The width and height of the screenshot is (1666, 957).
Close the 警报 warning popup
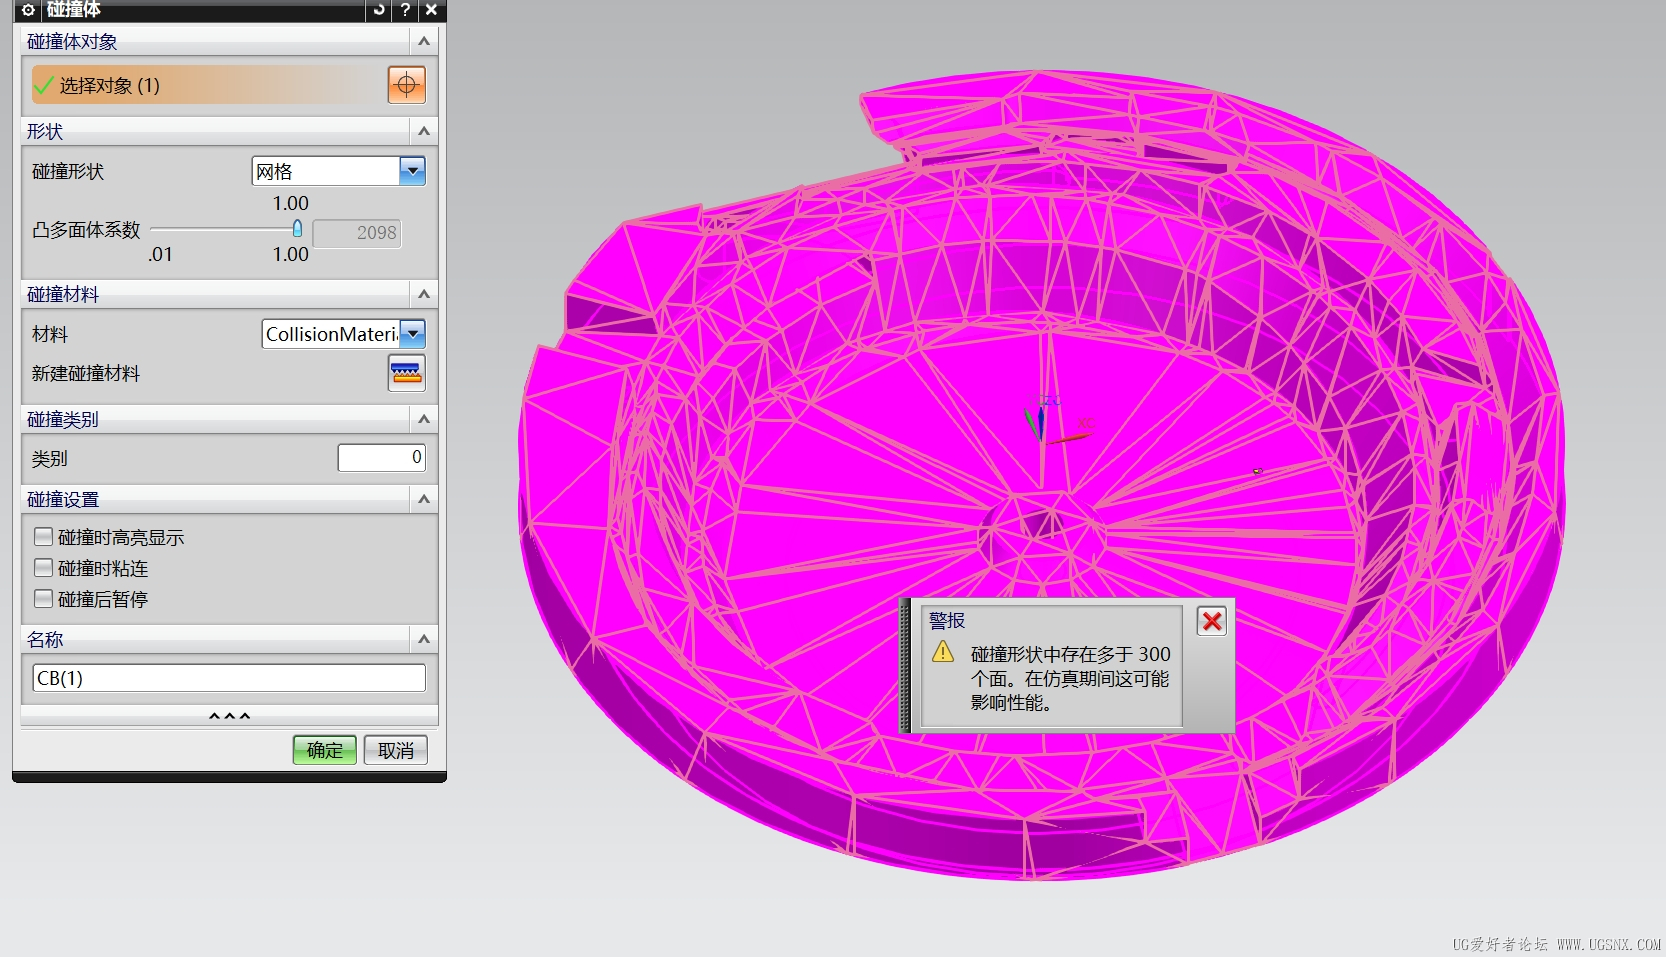(1212, 621)
